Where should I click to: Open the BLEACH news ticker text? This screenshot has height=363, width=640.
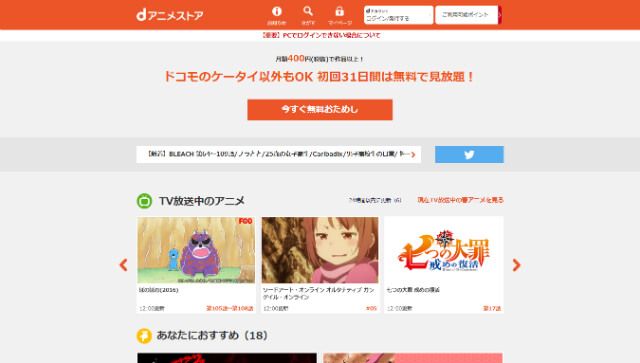point(278,154)
